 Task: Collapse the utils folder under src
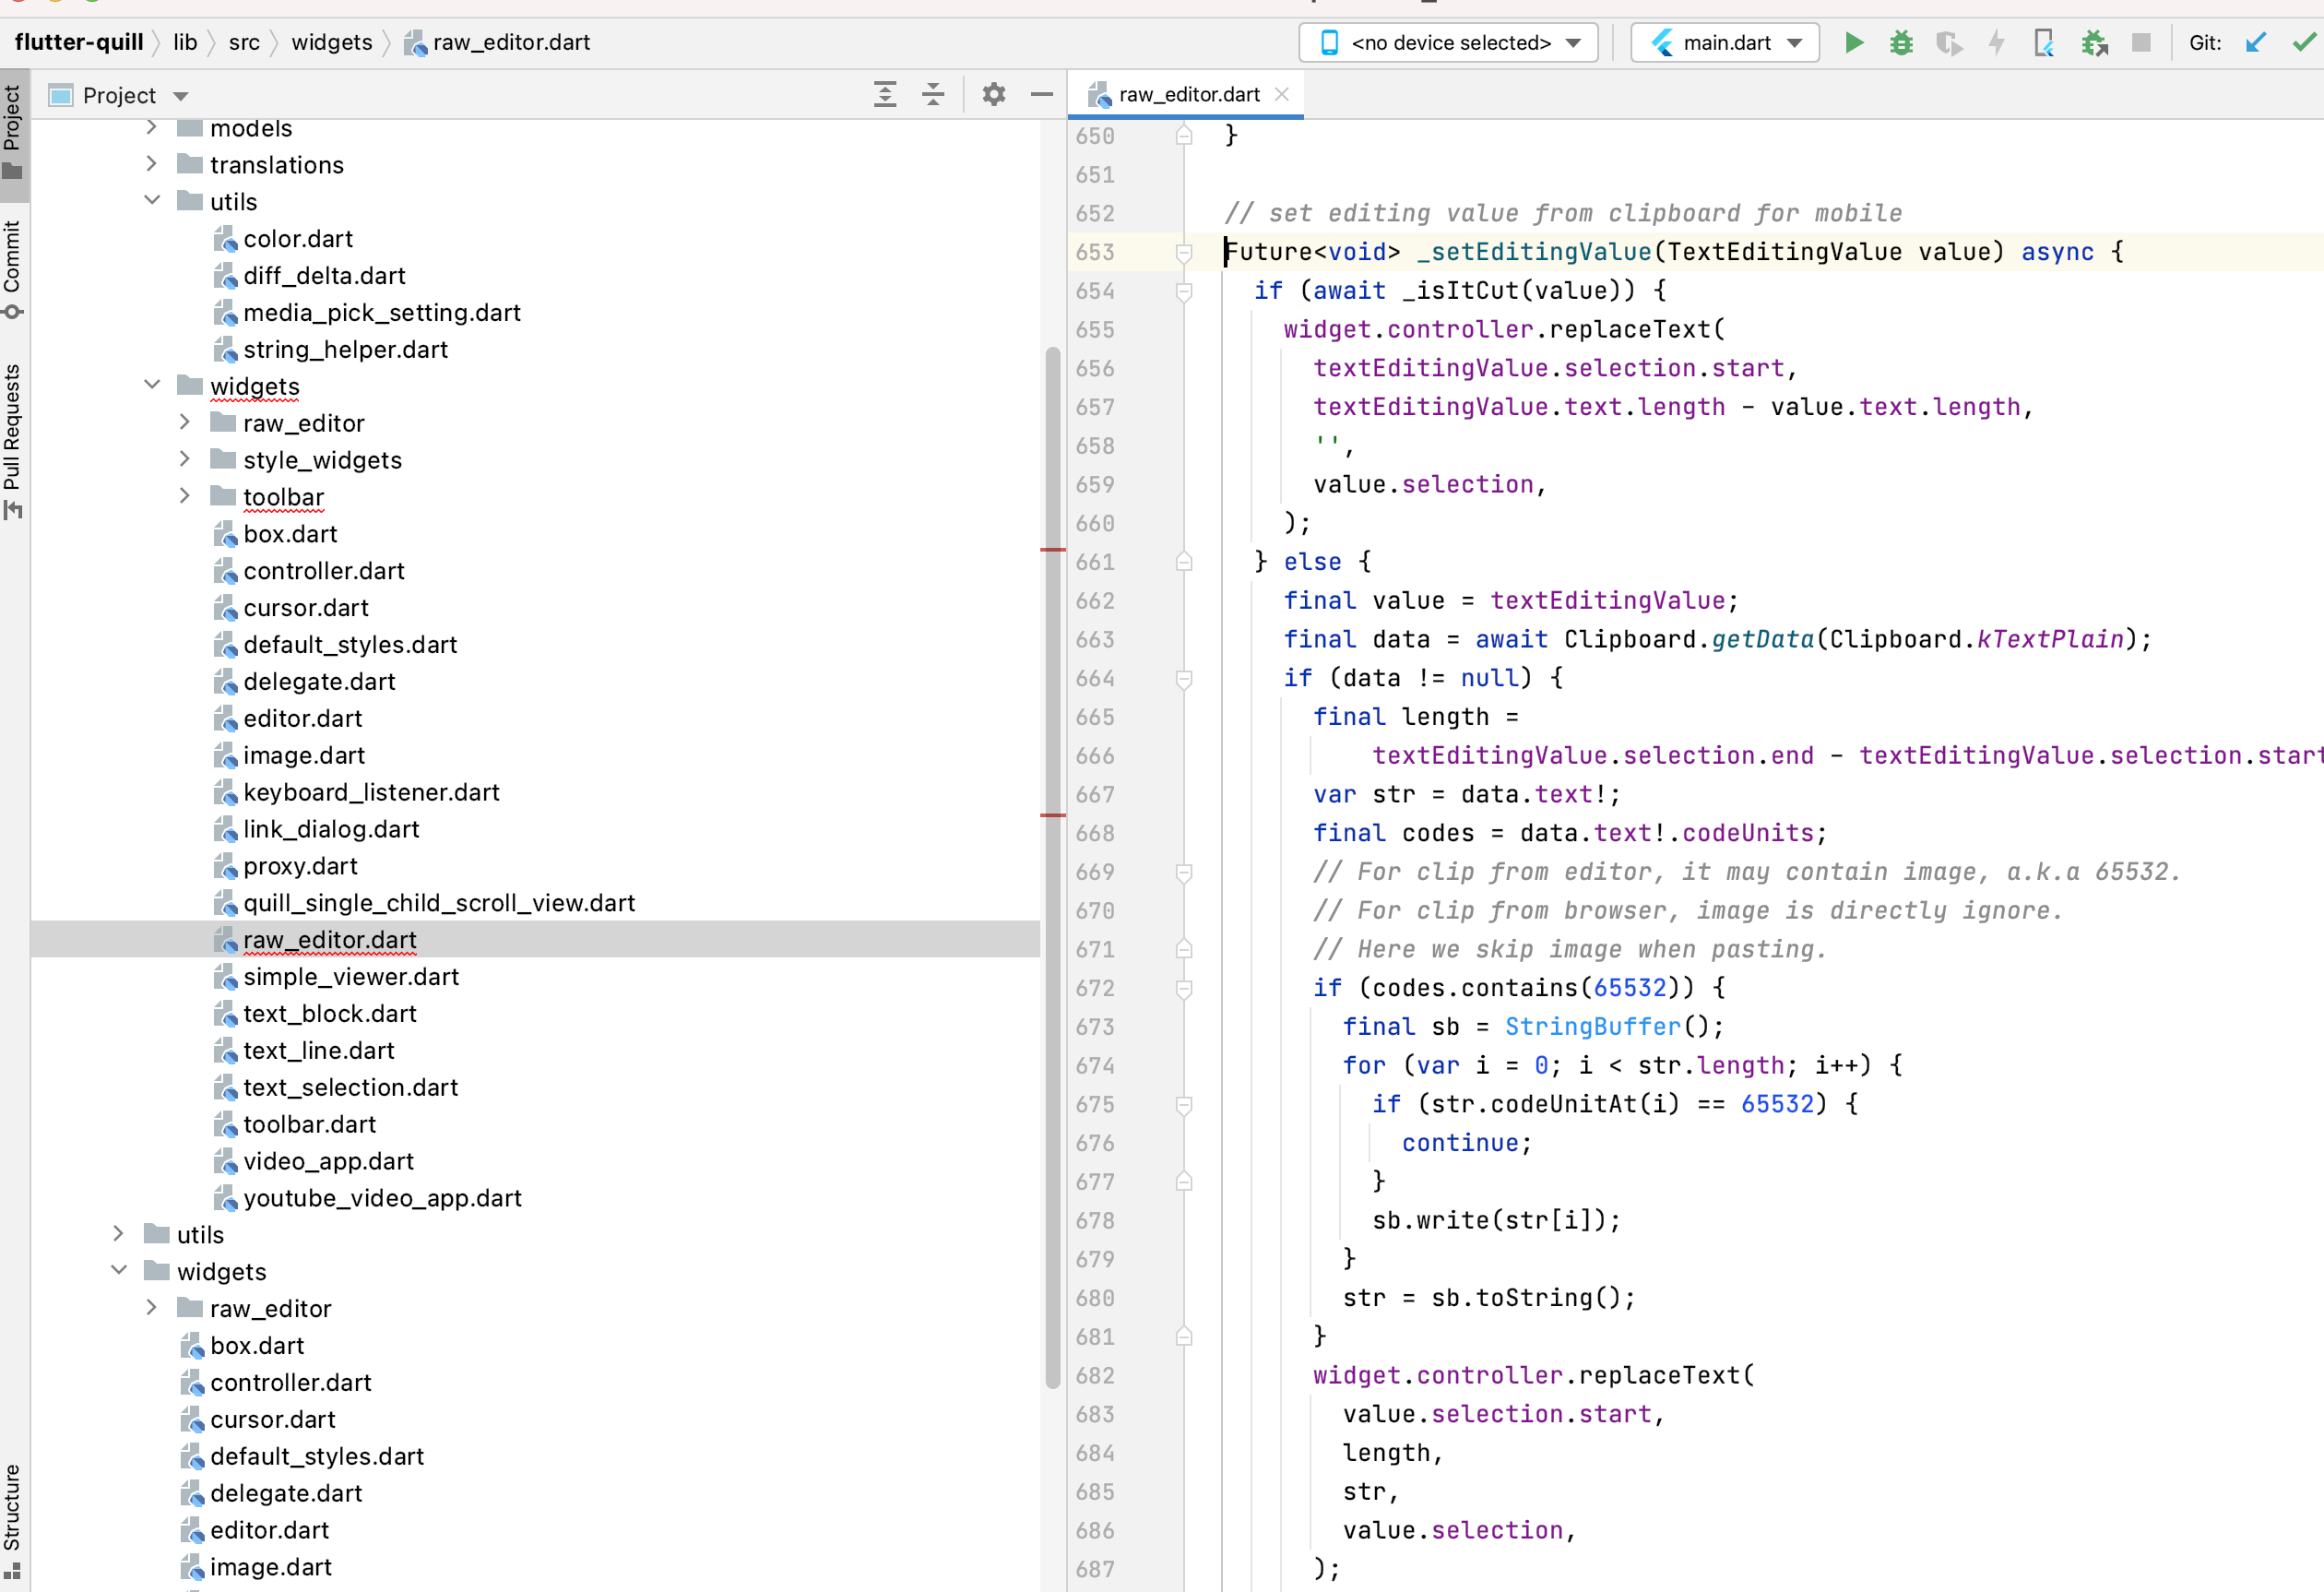(x=152, y=201)
